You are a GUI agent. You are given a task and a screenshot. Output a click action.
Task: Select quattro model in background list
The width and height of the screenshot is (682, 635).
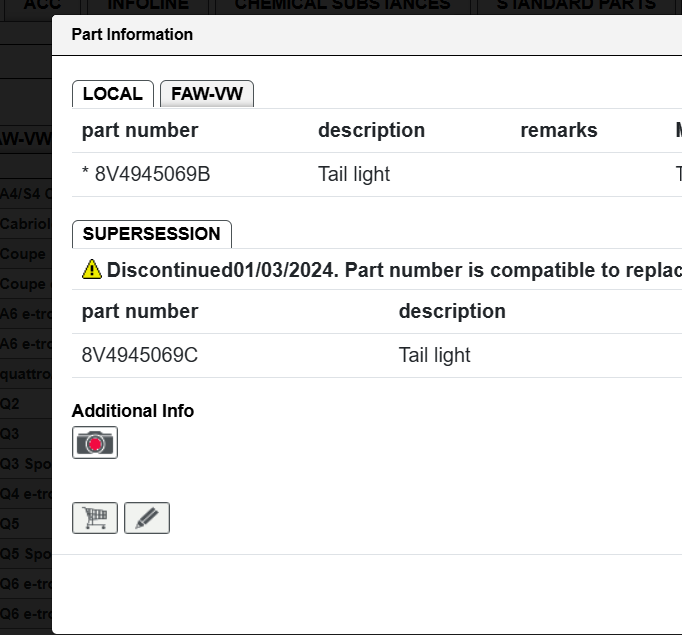(25, 374)
